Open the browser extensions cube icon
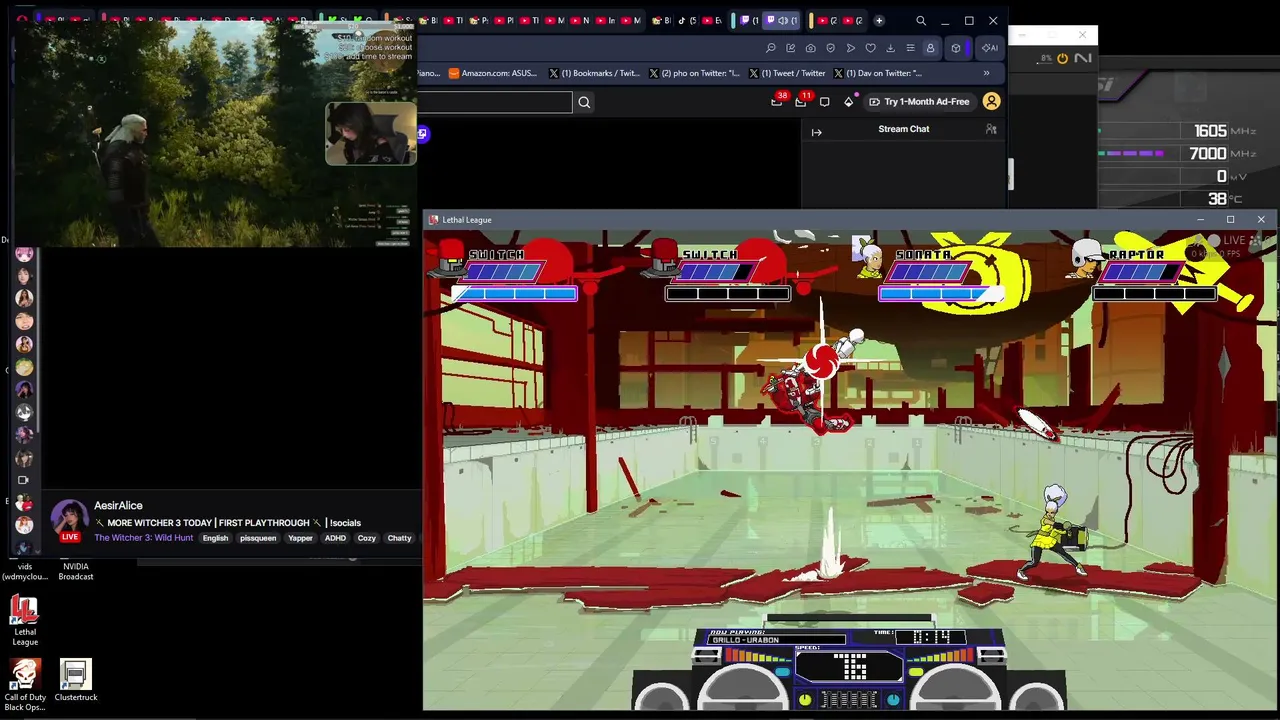This screenshot has width=1280, height=720. [x=956, y=48]
